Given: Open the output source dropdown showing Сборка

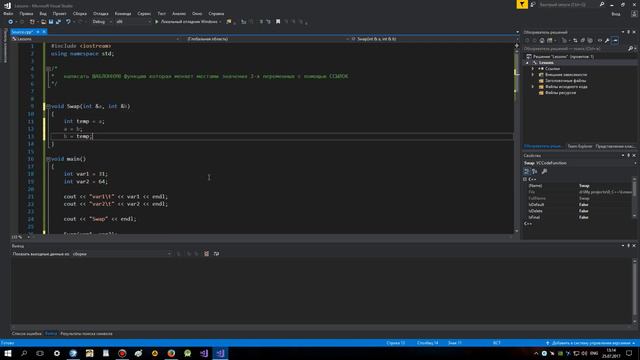Looking at the screenshot, I should pyautogui.click(x=122, y=254).
